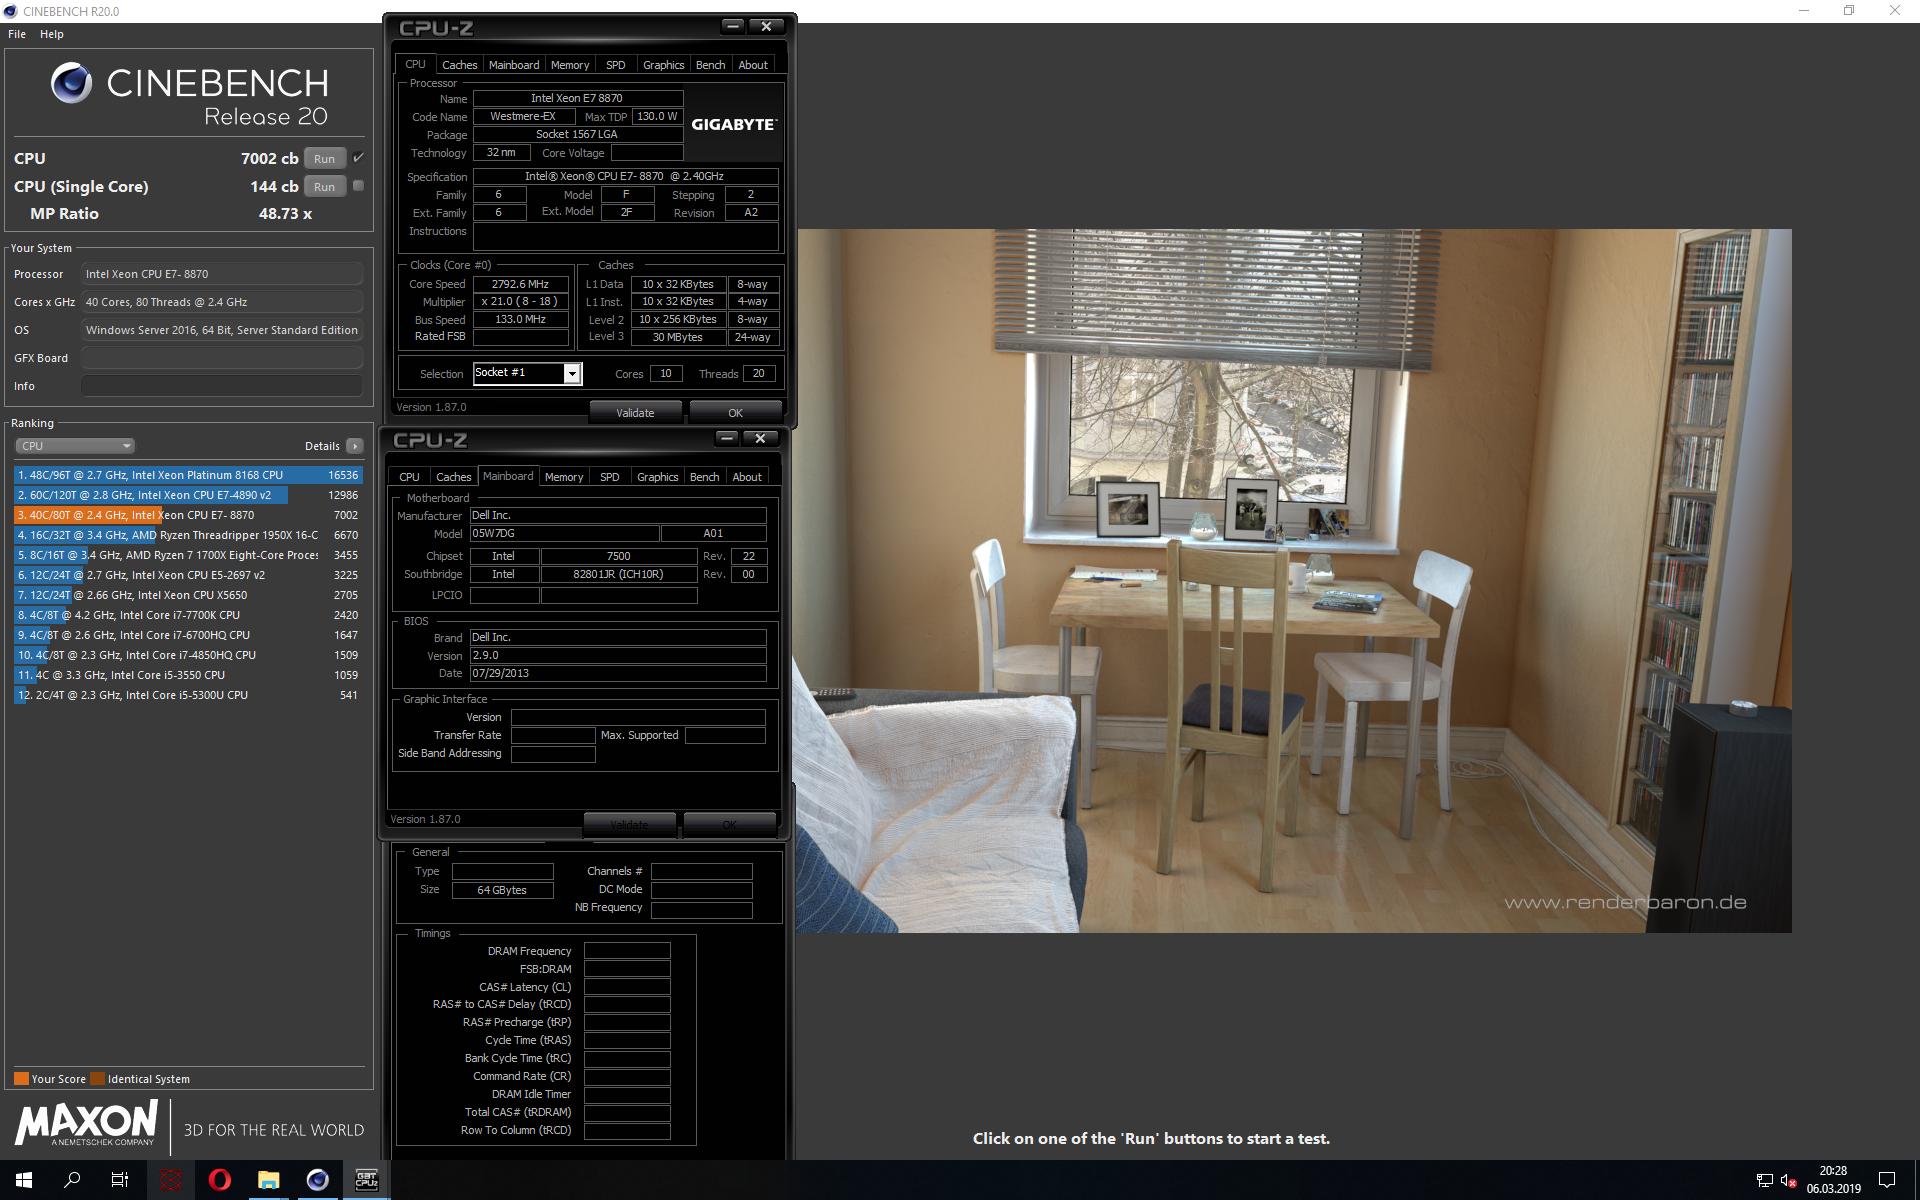
Task: Open Task View on taskbar
Action: click(x=120, y=1180)
